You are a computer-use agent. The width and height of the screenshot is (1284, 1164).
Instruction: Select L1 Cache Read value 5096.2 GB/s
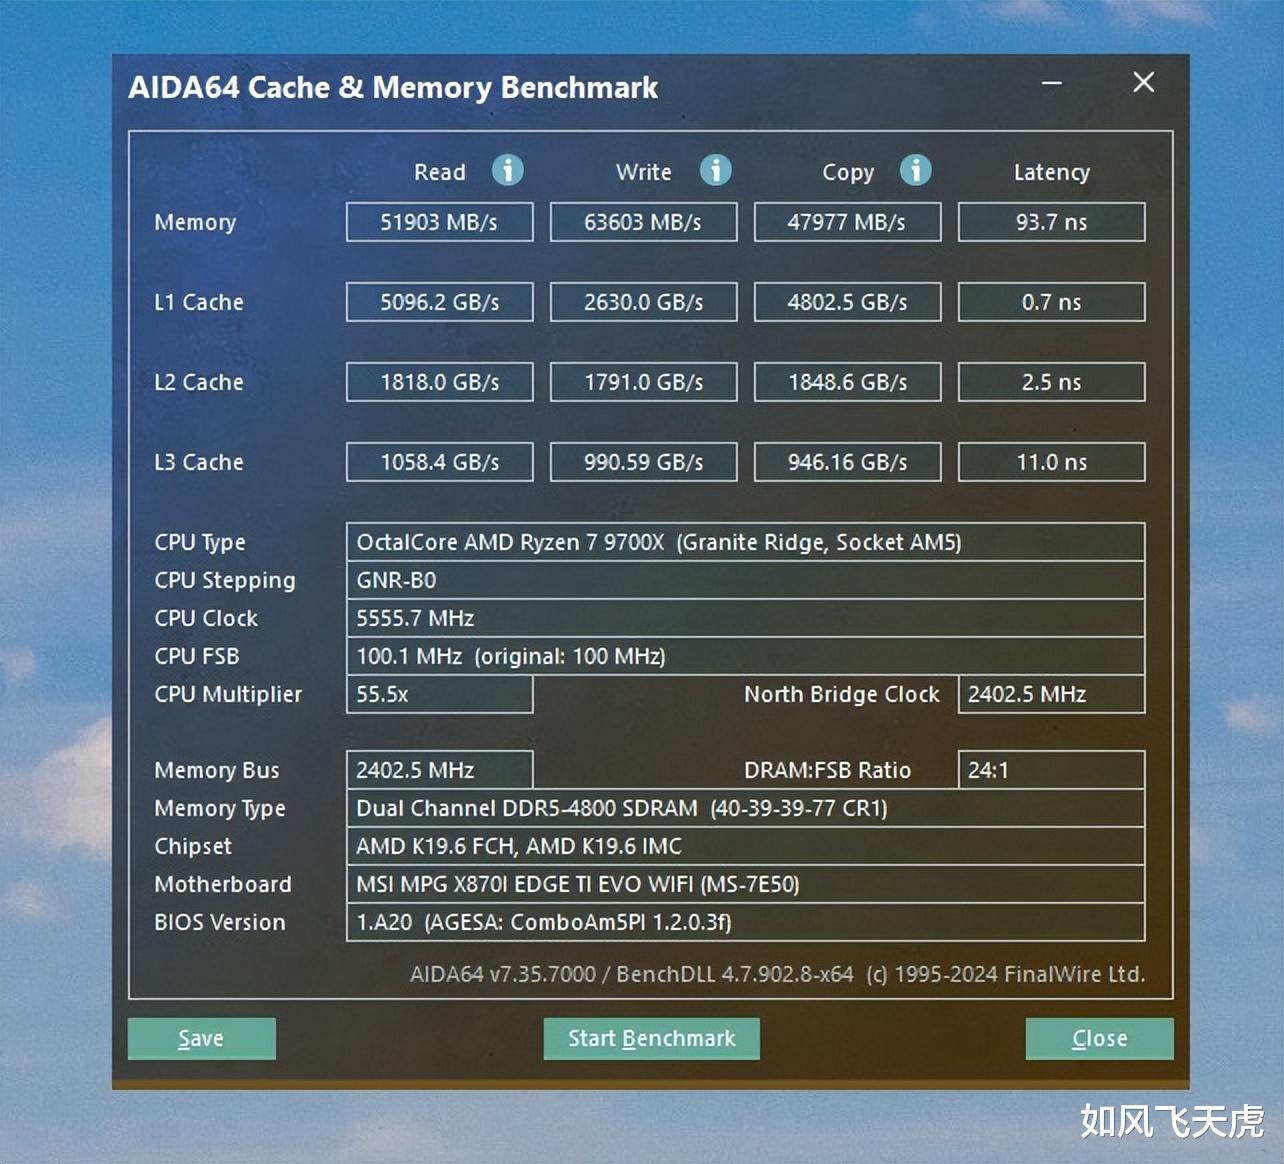(440, 302)
